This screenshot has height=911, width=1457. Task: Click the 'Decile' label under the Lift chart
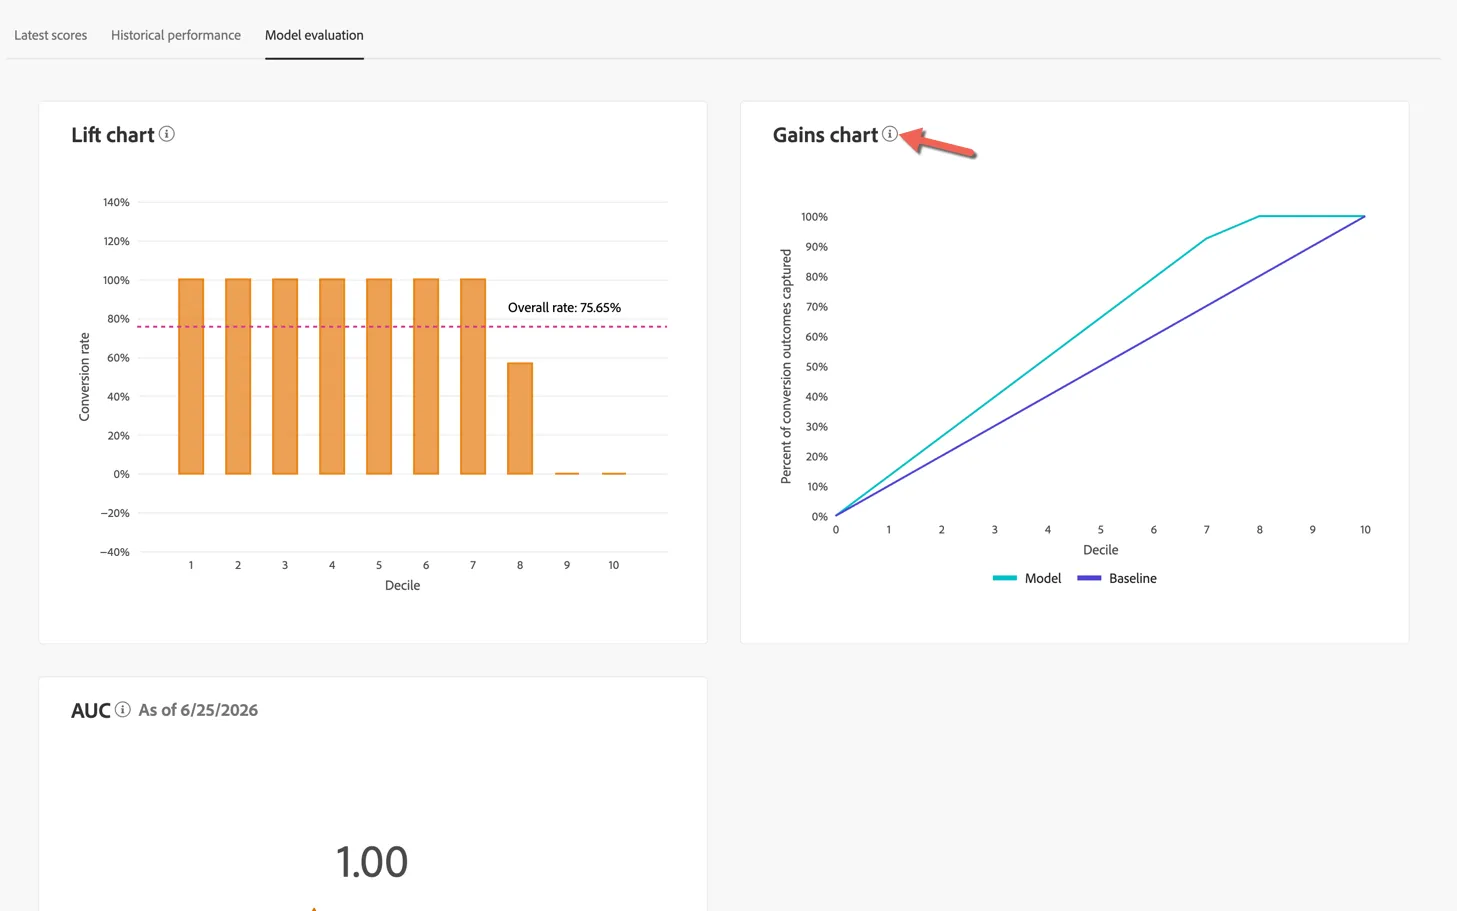point(402,586)
